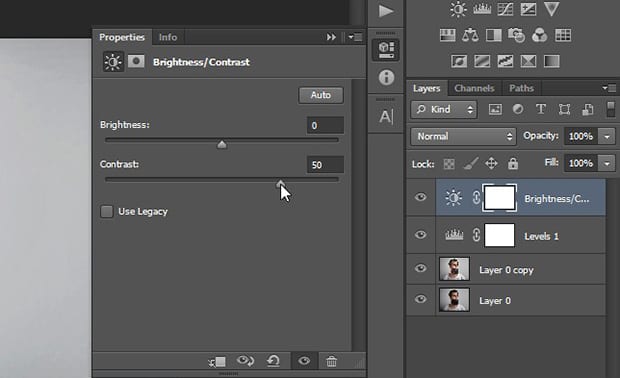Hide the Layer 0 copy layer
The height and width of the screenshot is (378, 620).
pos(421,268)
